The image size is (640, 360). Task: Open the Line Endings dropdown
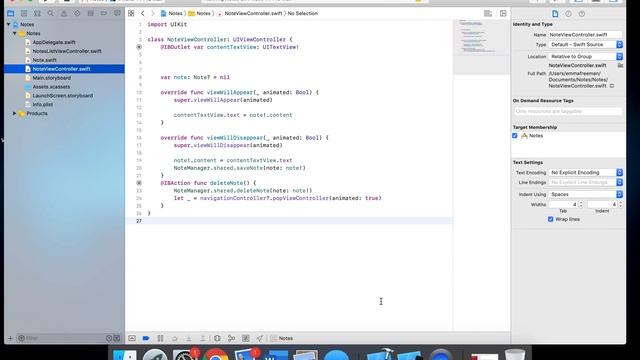[585, 182]
